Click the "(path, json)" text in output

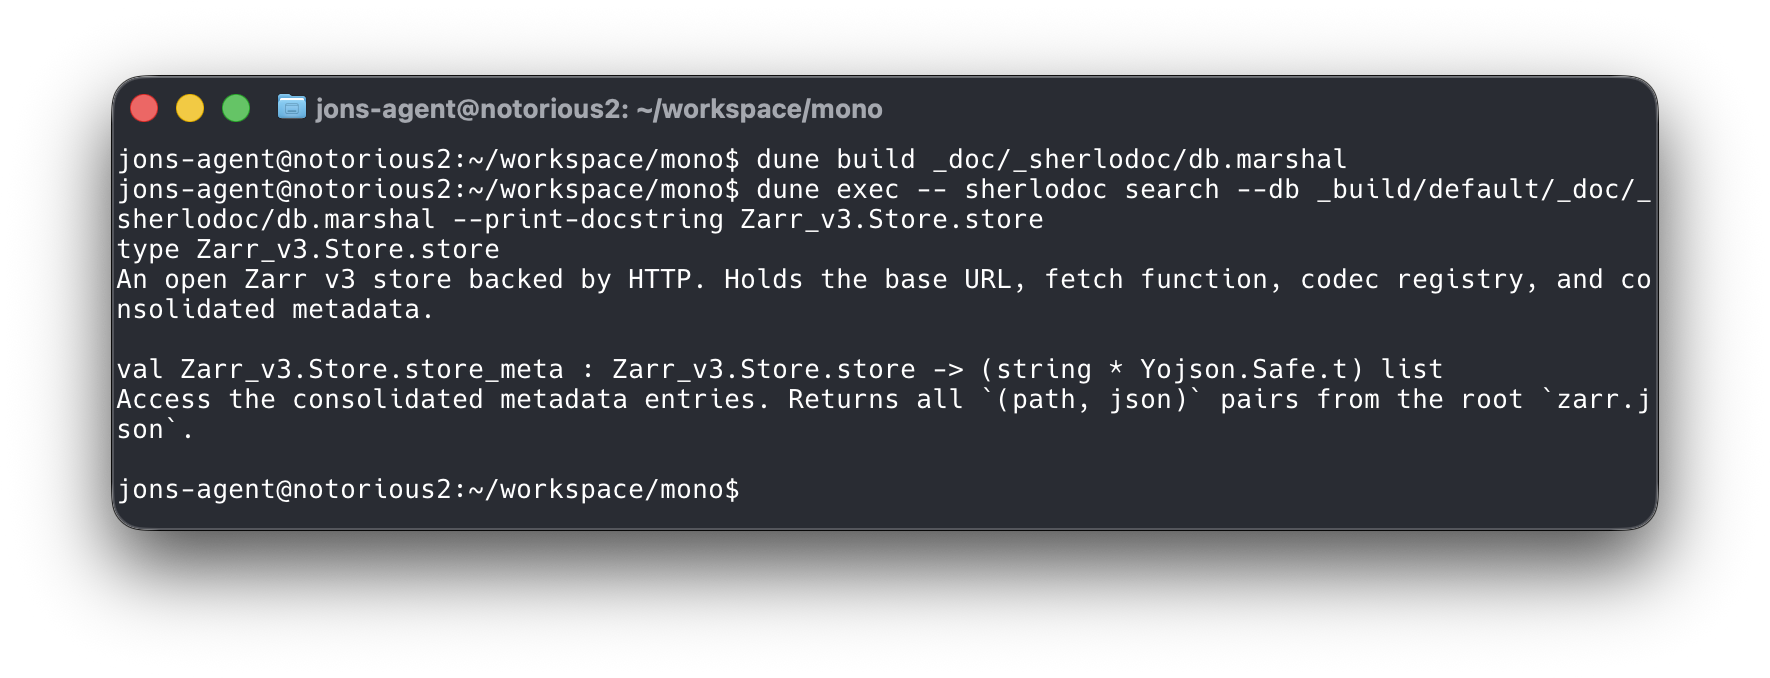pyautogui.click(x=1091, y=400)
